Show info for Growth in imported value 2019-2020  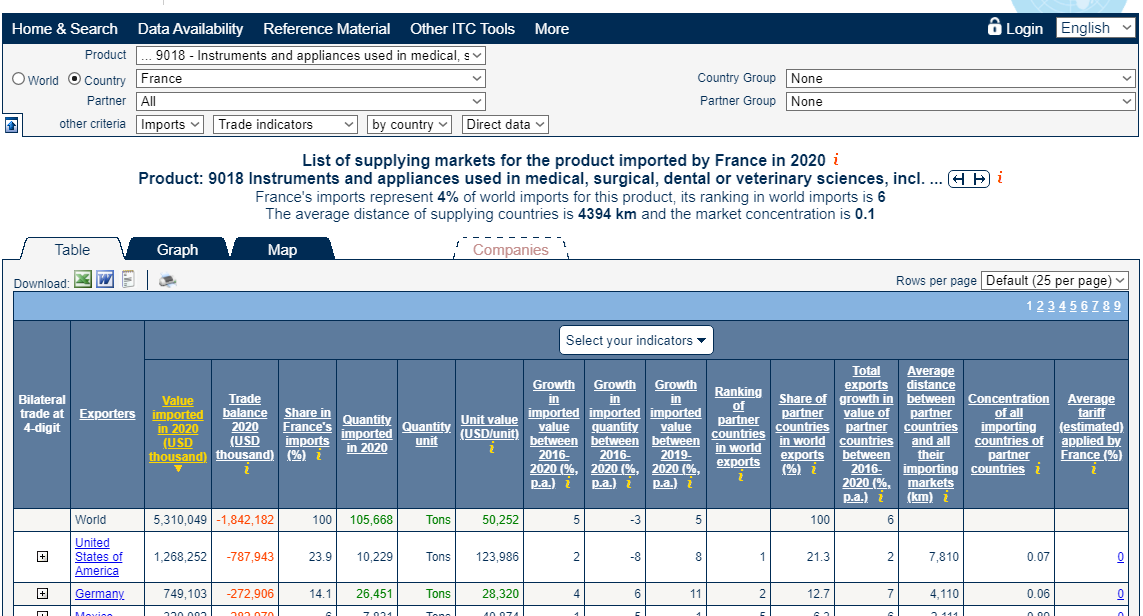[x=690, y=483]
